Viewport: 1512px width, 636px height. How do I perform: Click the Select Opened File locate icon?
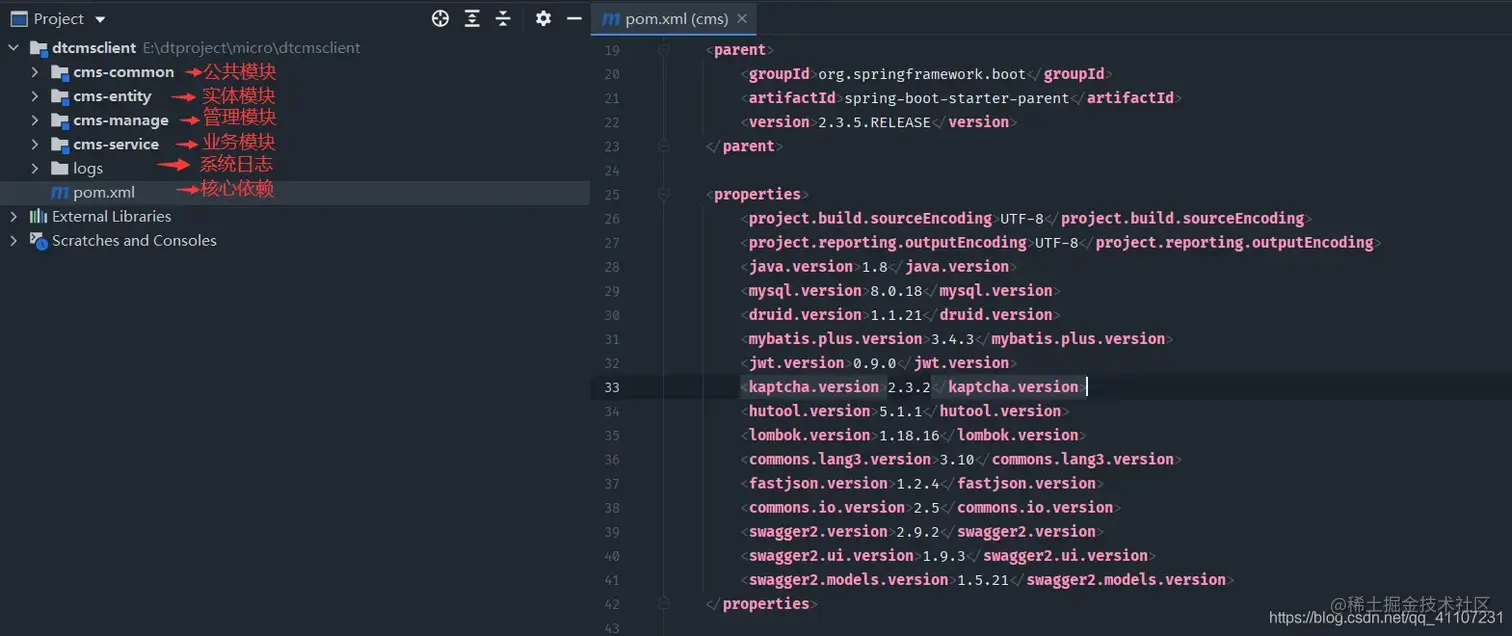coord(440,18)
